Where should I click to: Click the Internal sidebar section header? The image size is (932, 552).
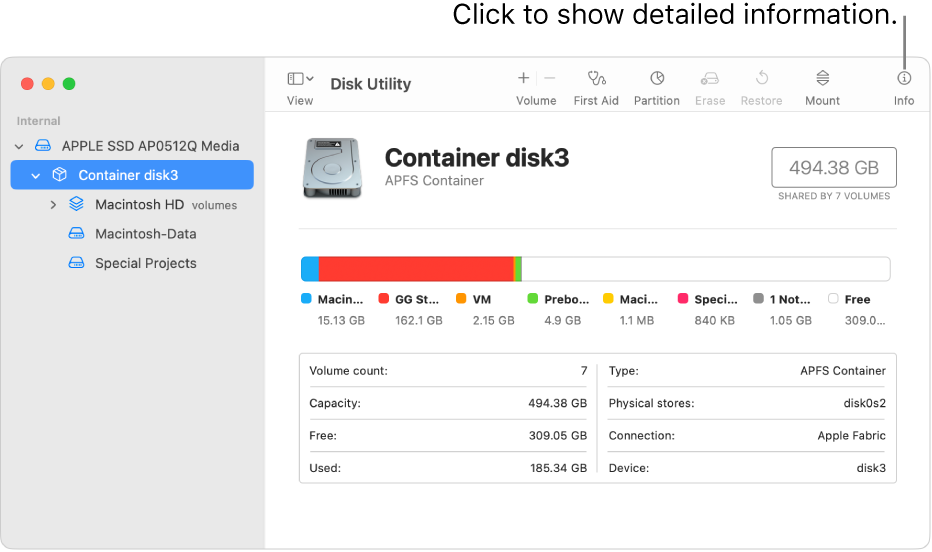[x=39, y=121]
